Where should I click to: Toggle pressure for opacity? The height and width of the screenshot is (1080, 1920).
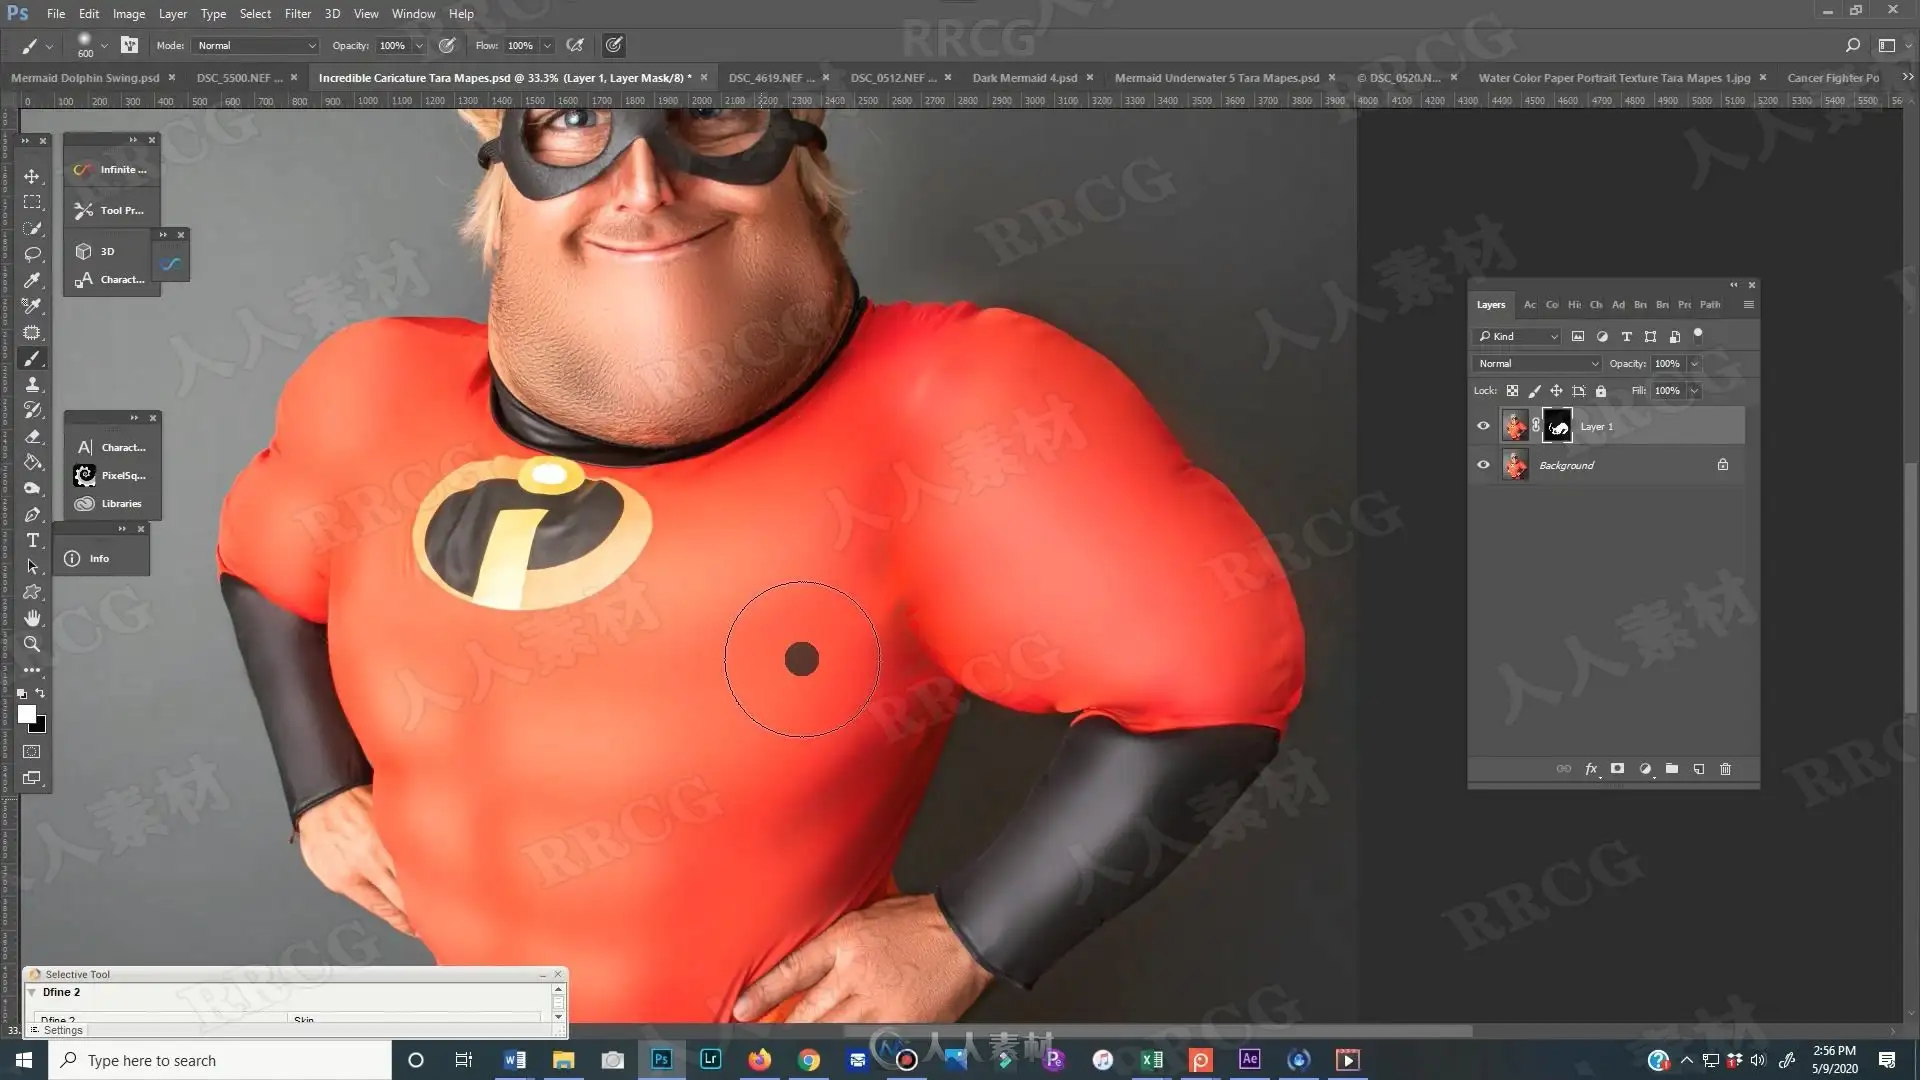(x=447, y=45)
